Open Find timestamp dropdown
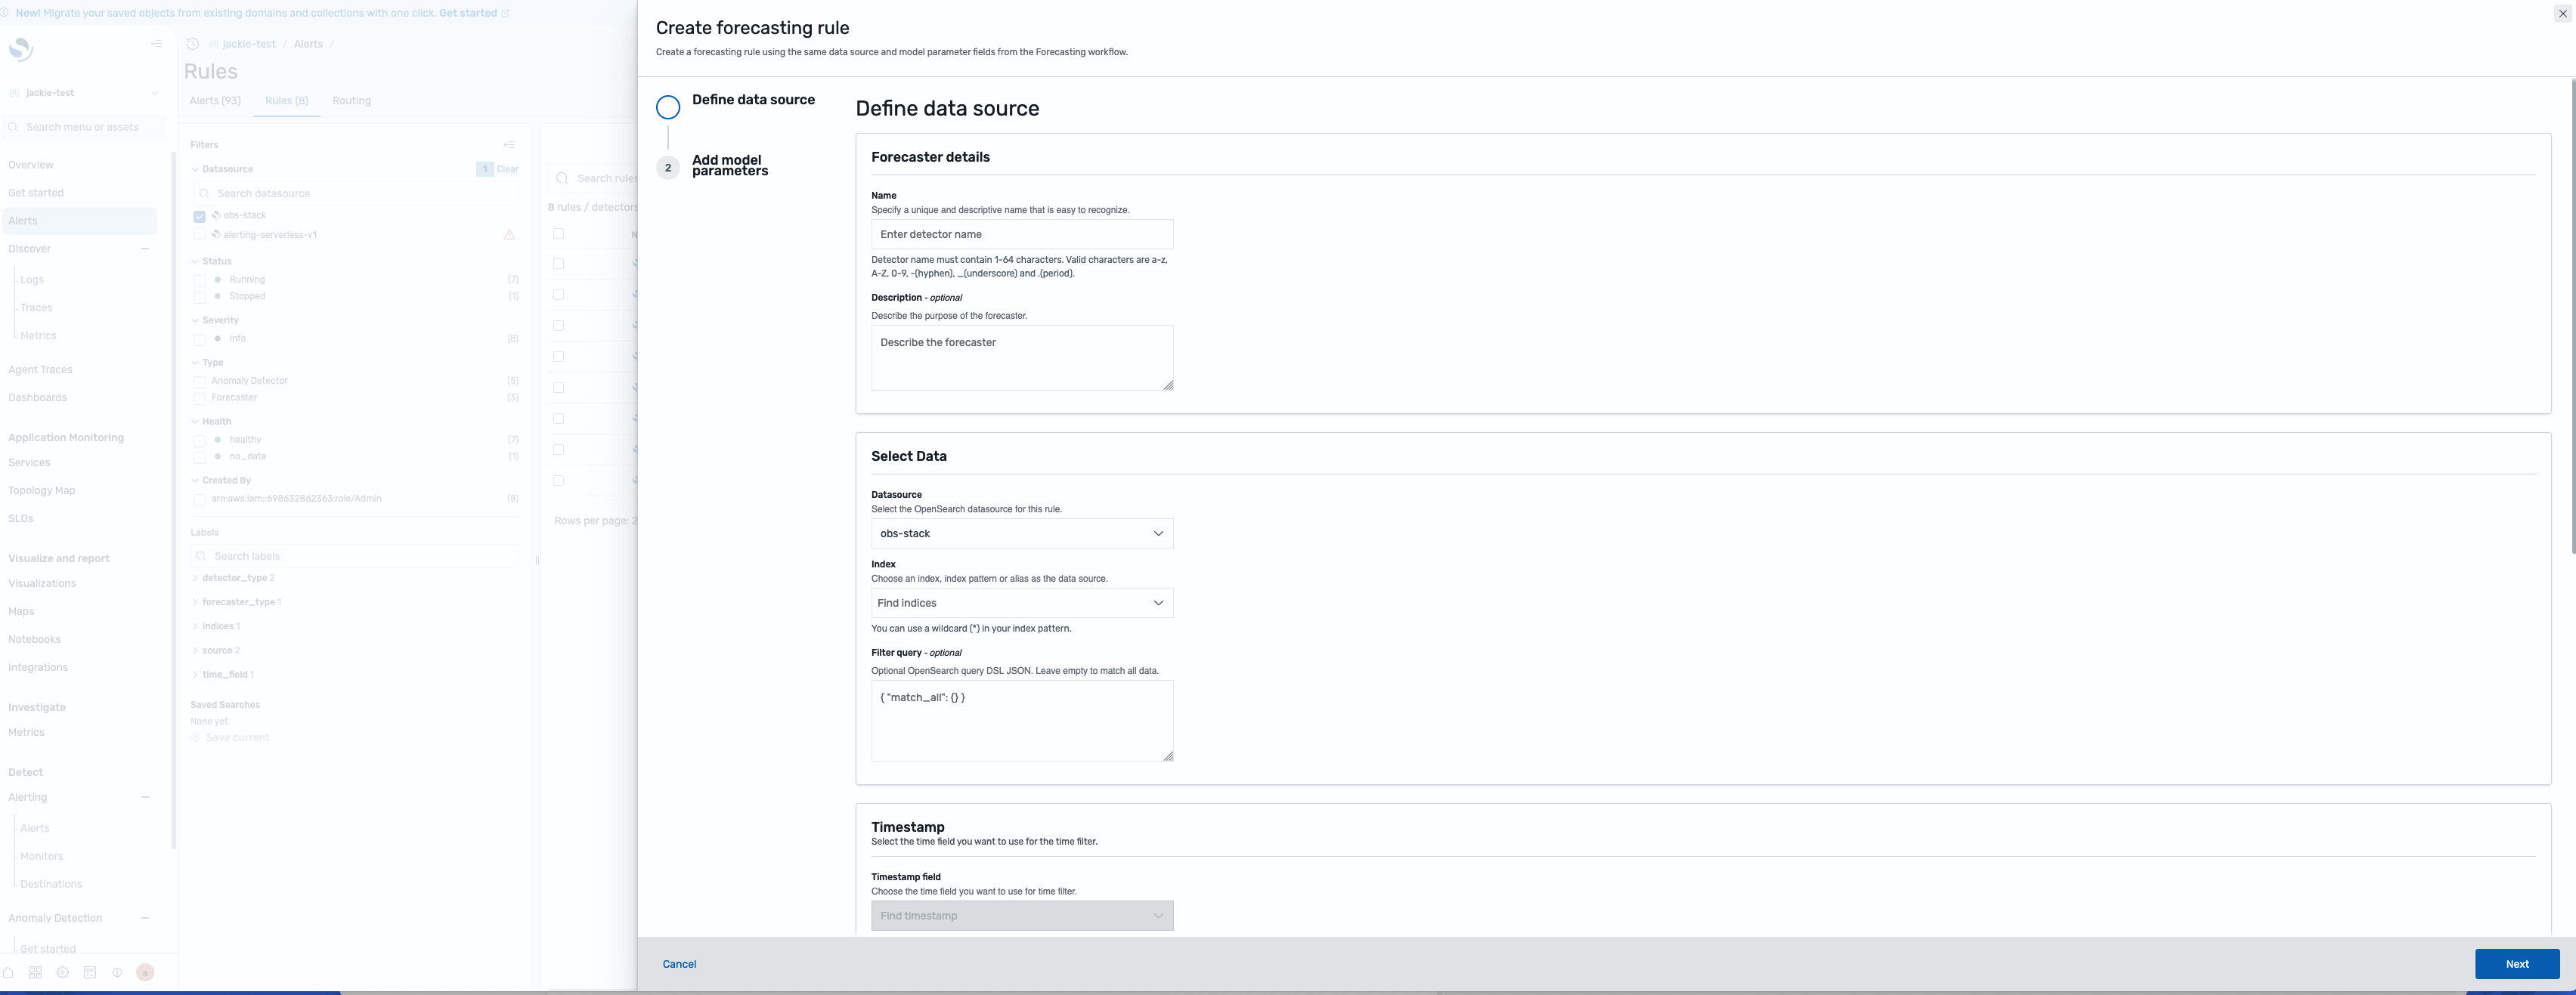The width and height of the screenshot is (2576, 995). click(1022, 916)
